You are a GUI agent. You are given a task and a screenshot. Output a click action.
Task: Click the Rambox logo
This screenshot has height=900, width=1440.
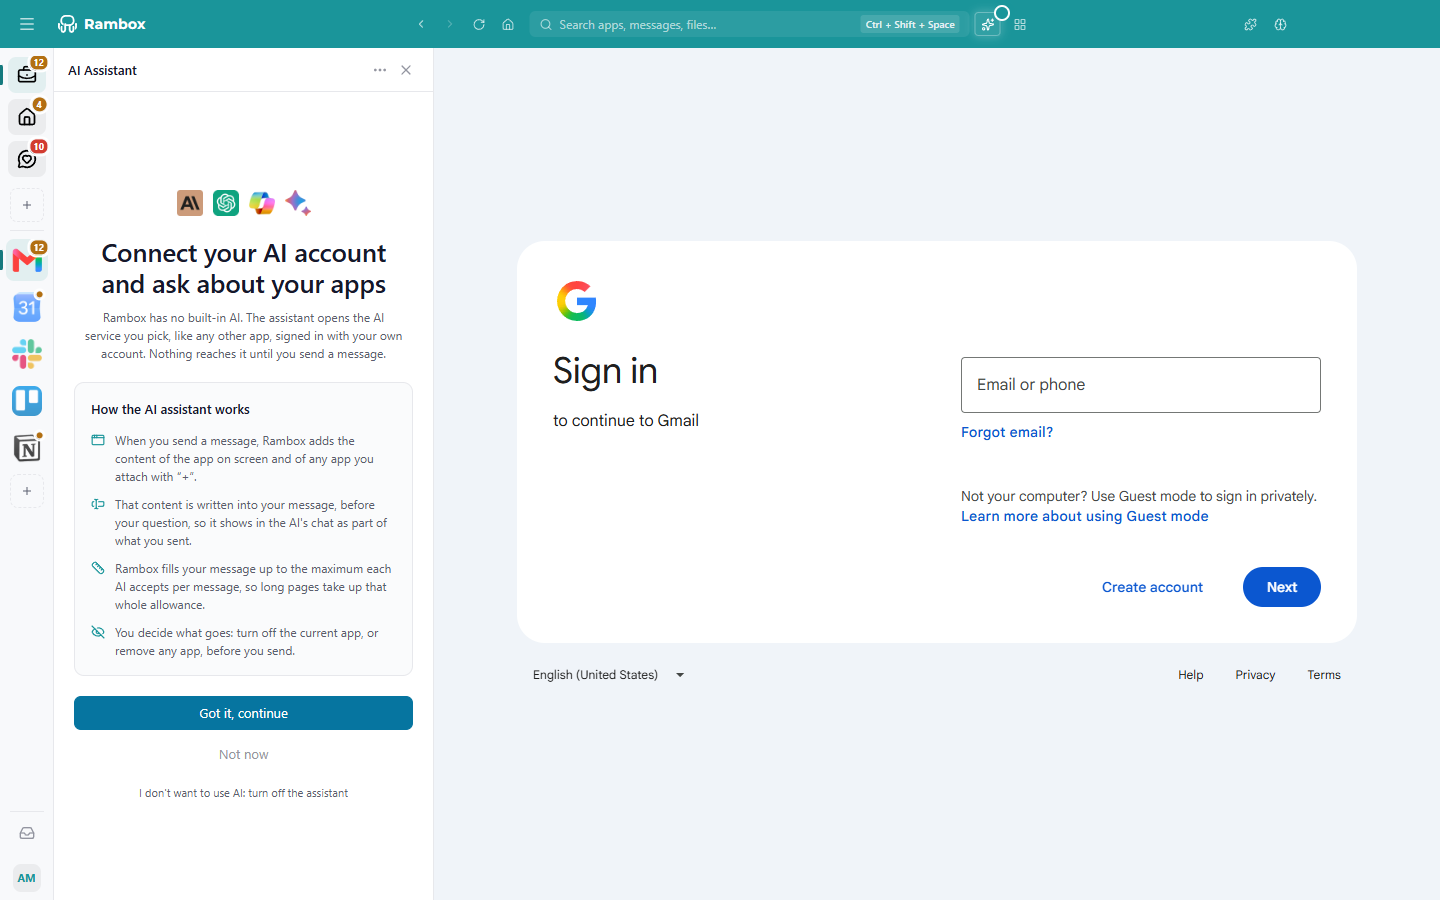pos(102,24)
